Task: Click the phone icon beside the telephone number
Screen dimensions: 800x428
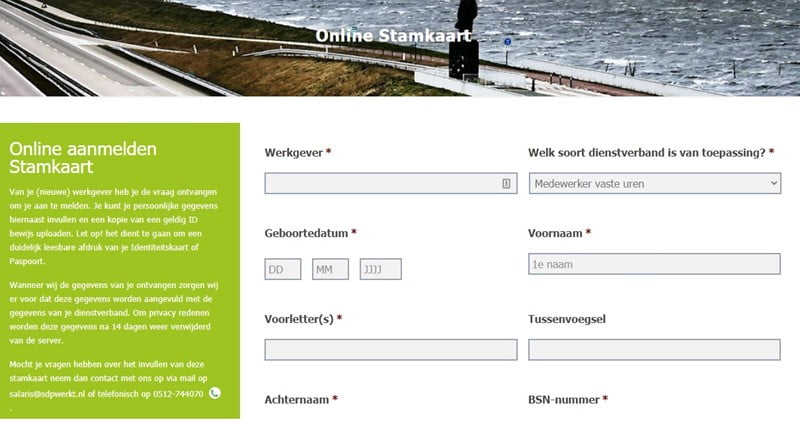Action: (214, 393)
